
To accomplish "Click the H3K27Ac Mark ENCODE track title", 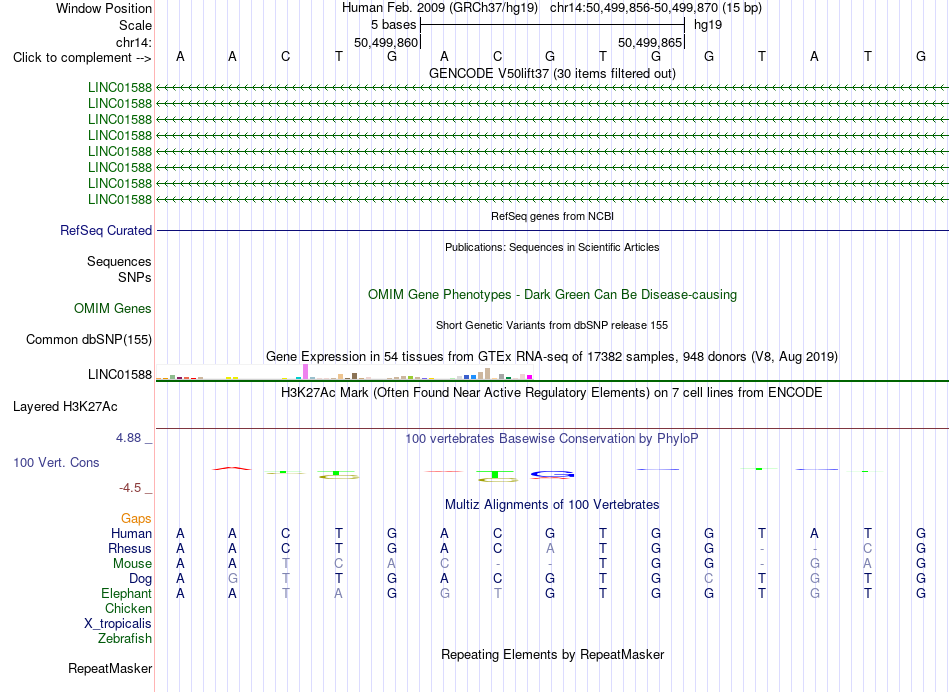I will pos(552,393).
